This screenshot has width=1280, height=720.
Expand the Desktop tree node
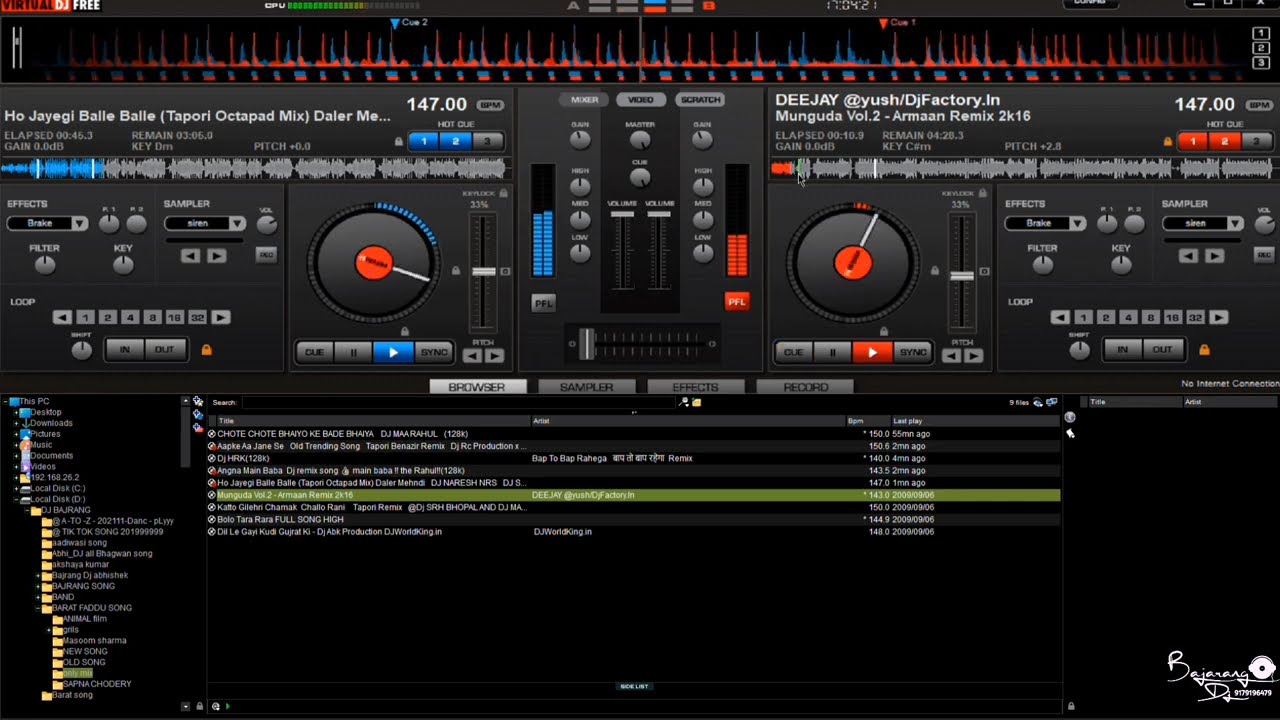click(16, 412)
